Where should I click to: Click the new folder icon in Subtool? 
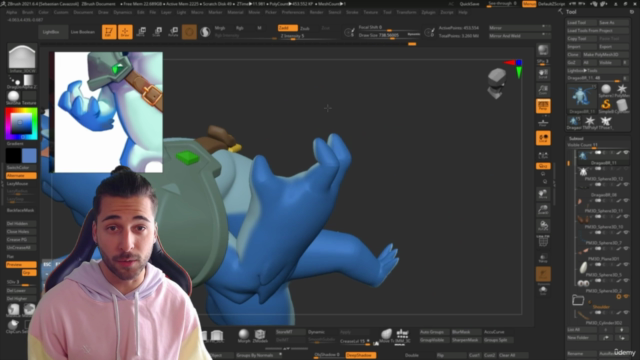pos(578,300)
